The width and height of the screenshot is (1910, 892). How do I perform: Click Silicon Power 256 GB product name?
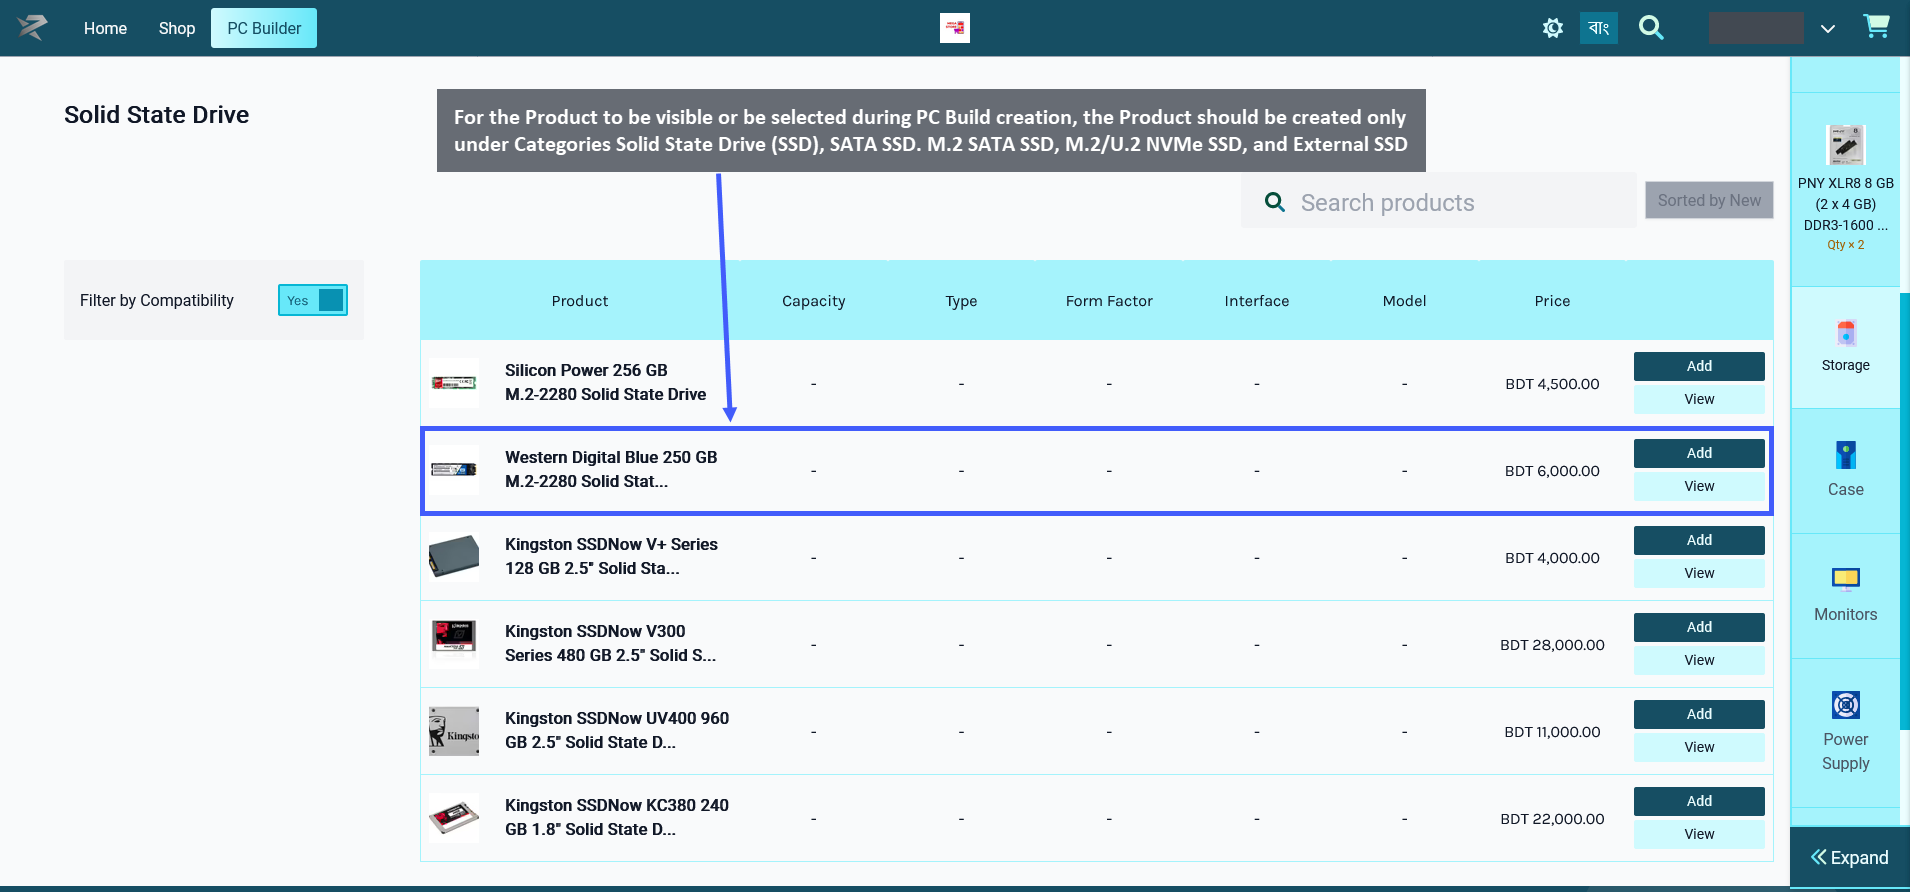click(606, 382)
